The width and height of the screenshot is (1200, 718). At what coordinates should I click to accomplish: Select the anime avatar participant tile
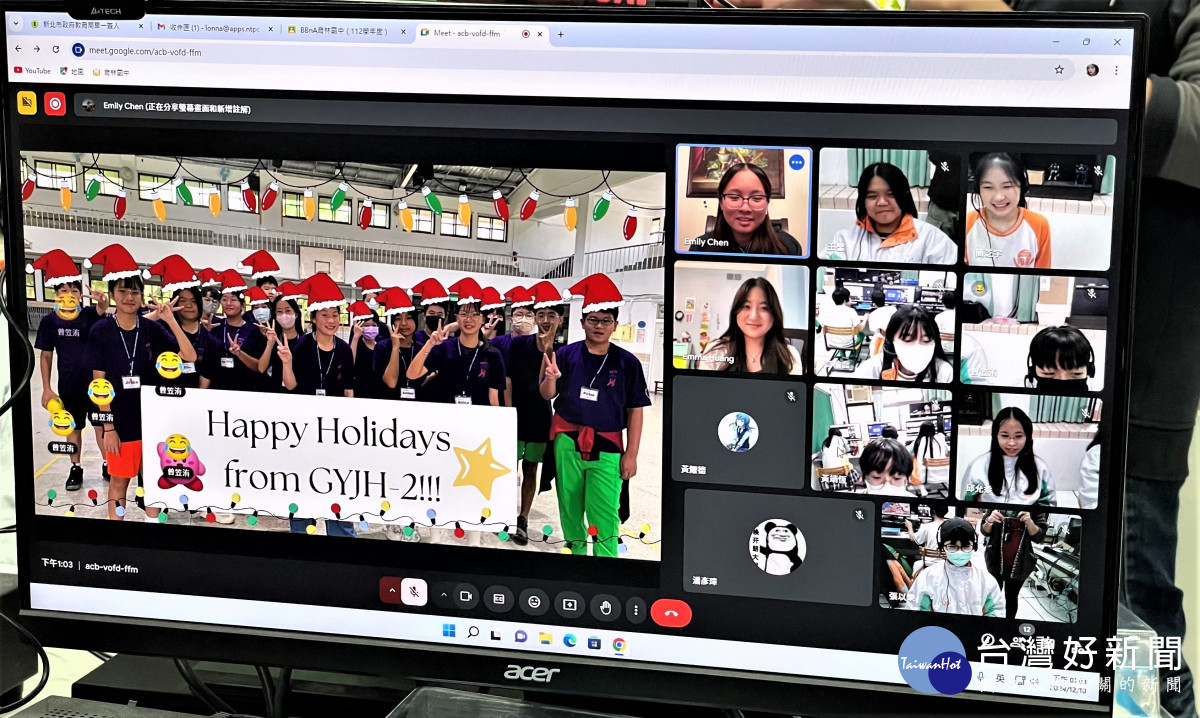[x=738, y=432]
